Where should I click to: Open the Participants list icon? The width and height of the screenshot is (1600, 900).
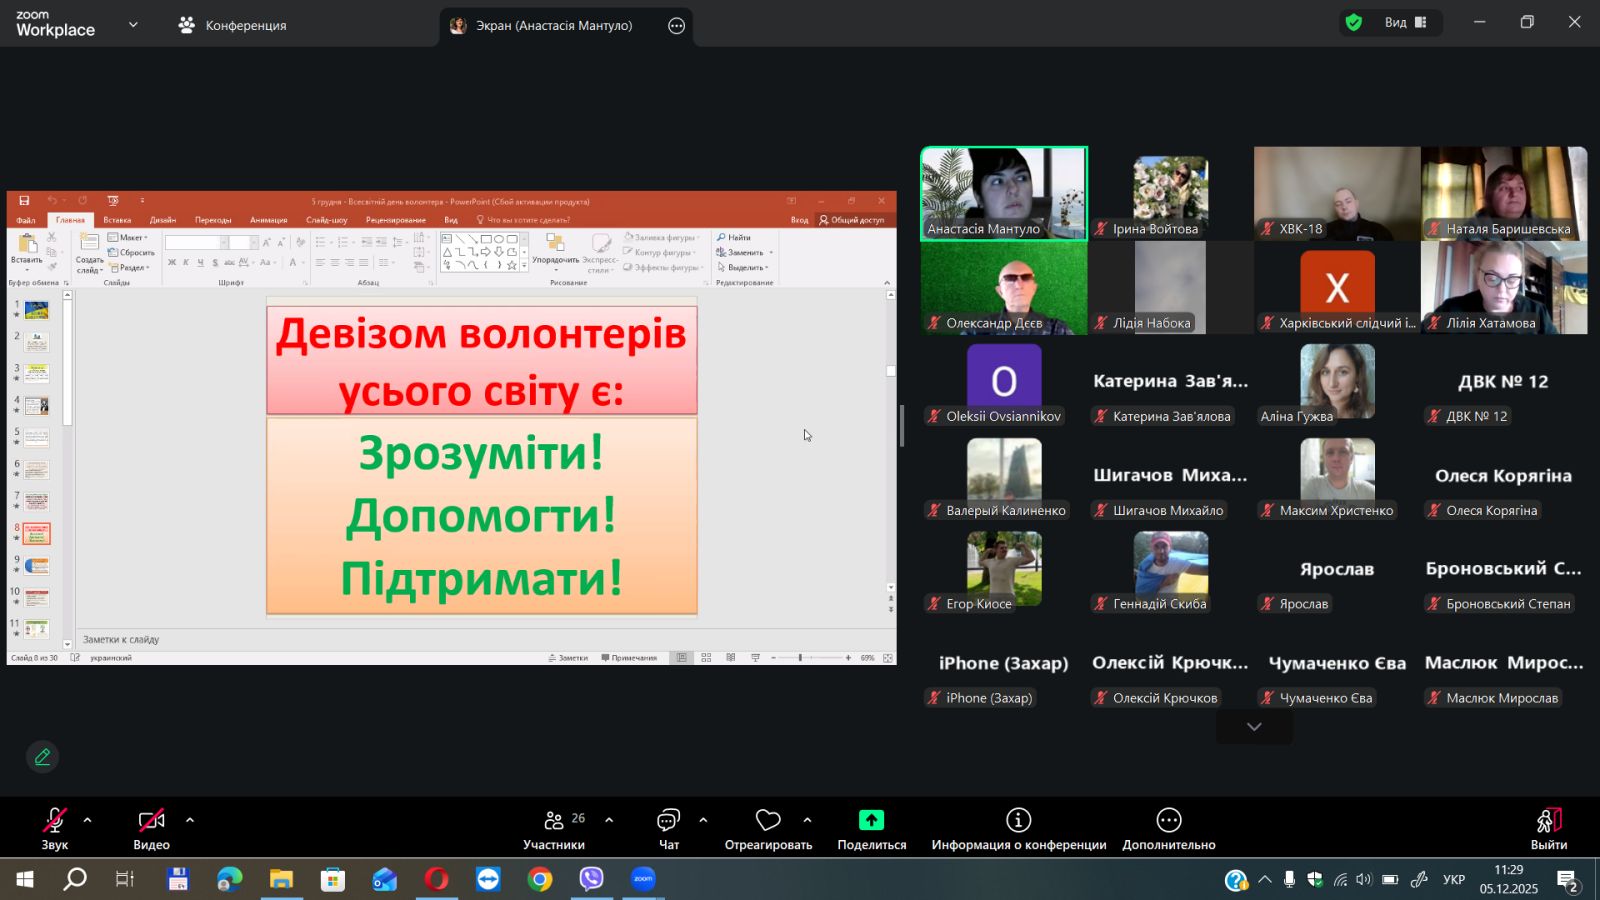554,821
